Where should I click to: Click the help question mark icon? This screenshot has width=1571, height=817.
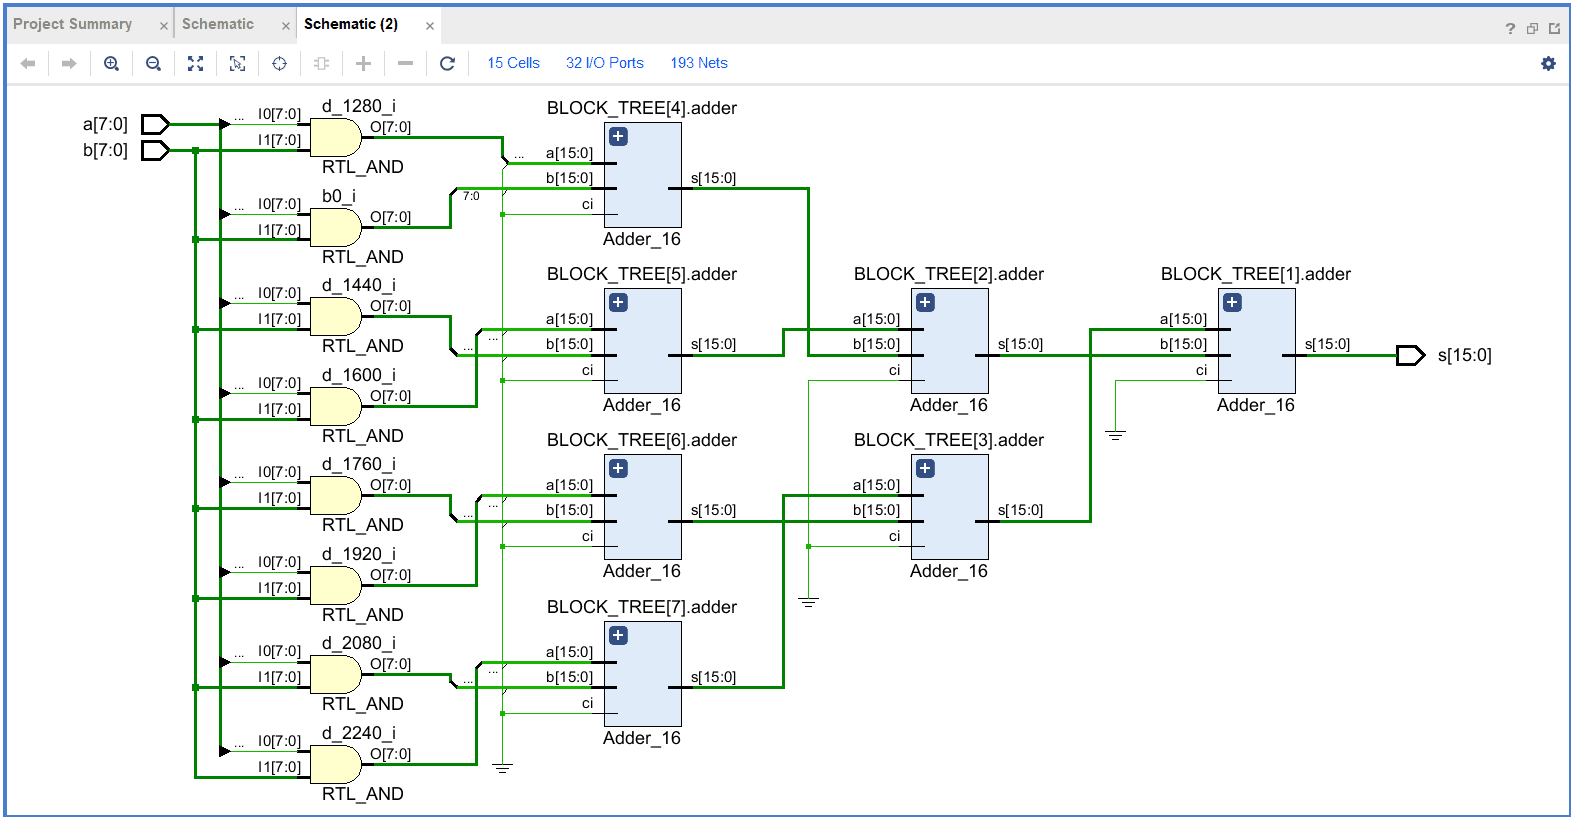1510,28
